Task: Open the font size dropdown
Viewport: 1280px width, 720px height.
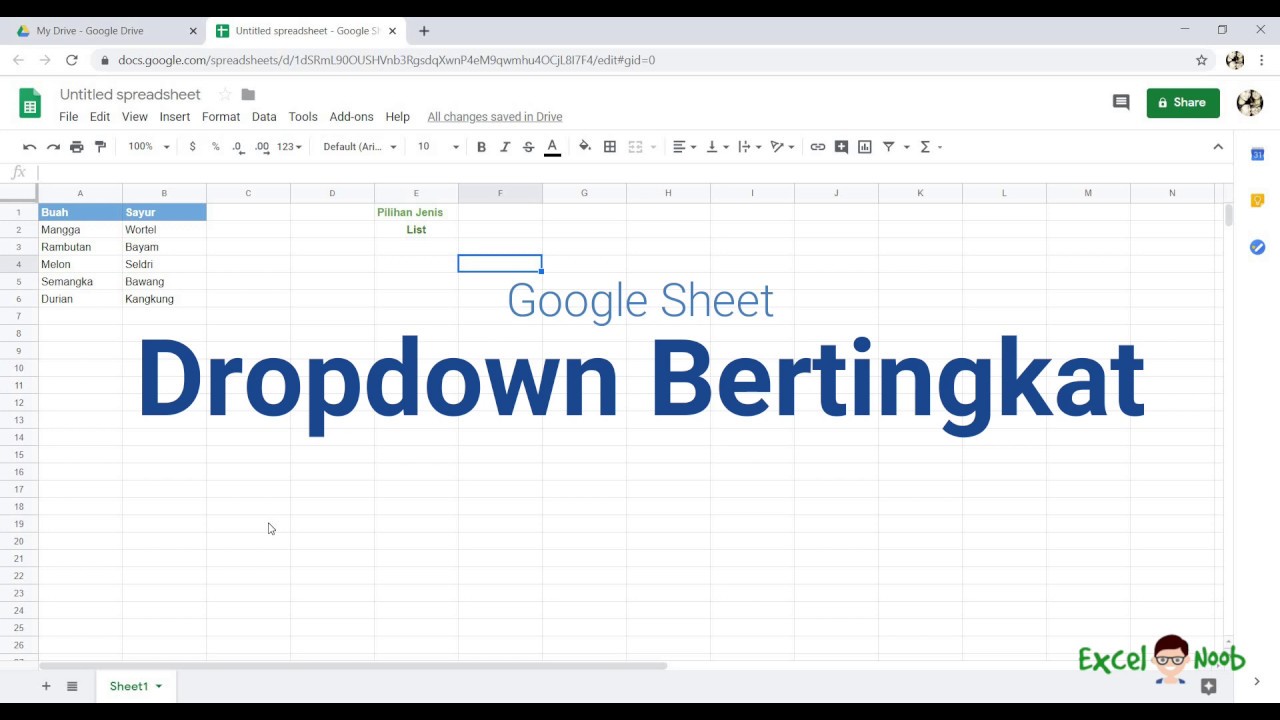Action: pos(438,147)
